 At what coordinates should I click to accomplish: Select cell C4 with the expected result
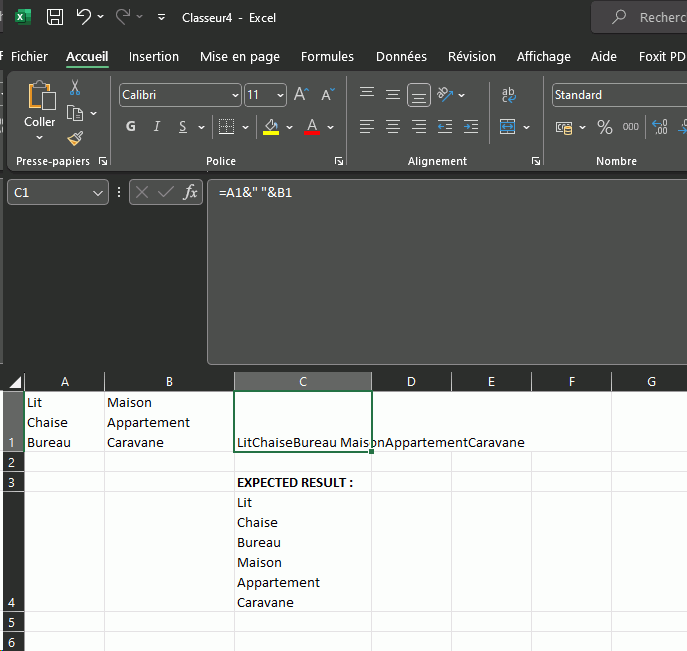point(302,552)
